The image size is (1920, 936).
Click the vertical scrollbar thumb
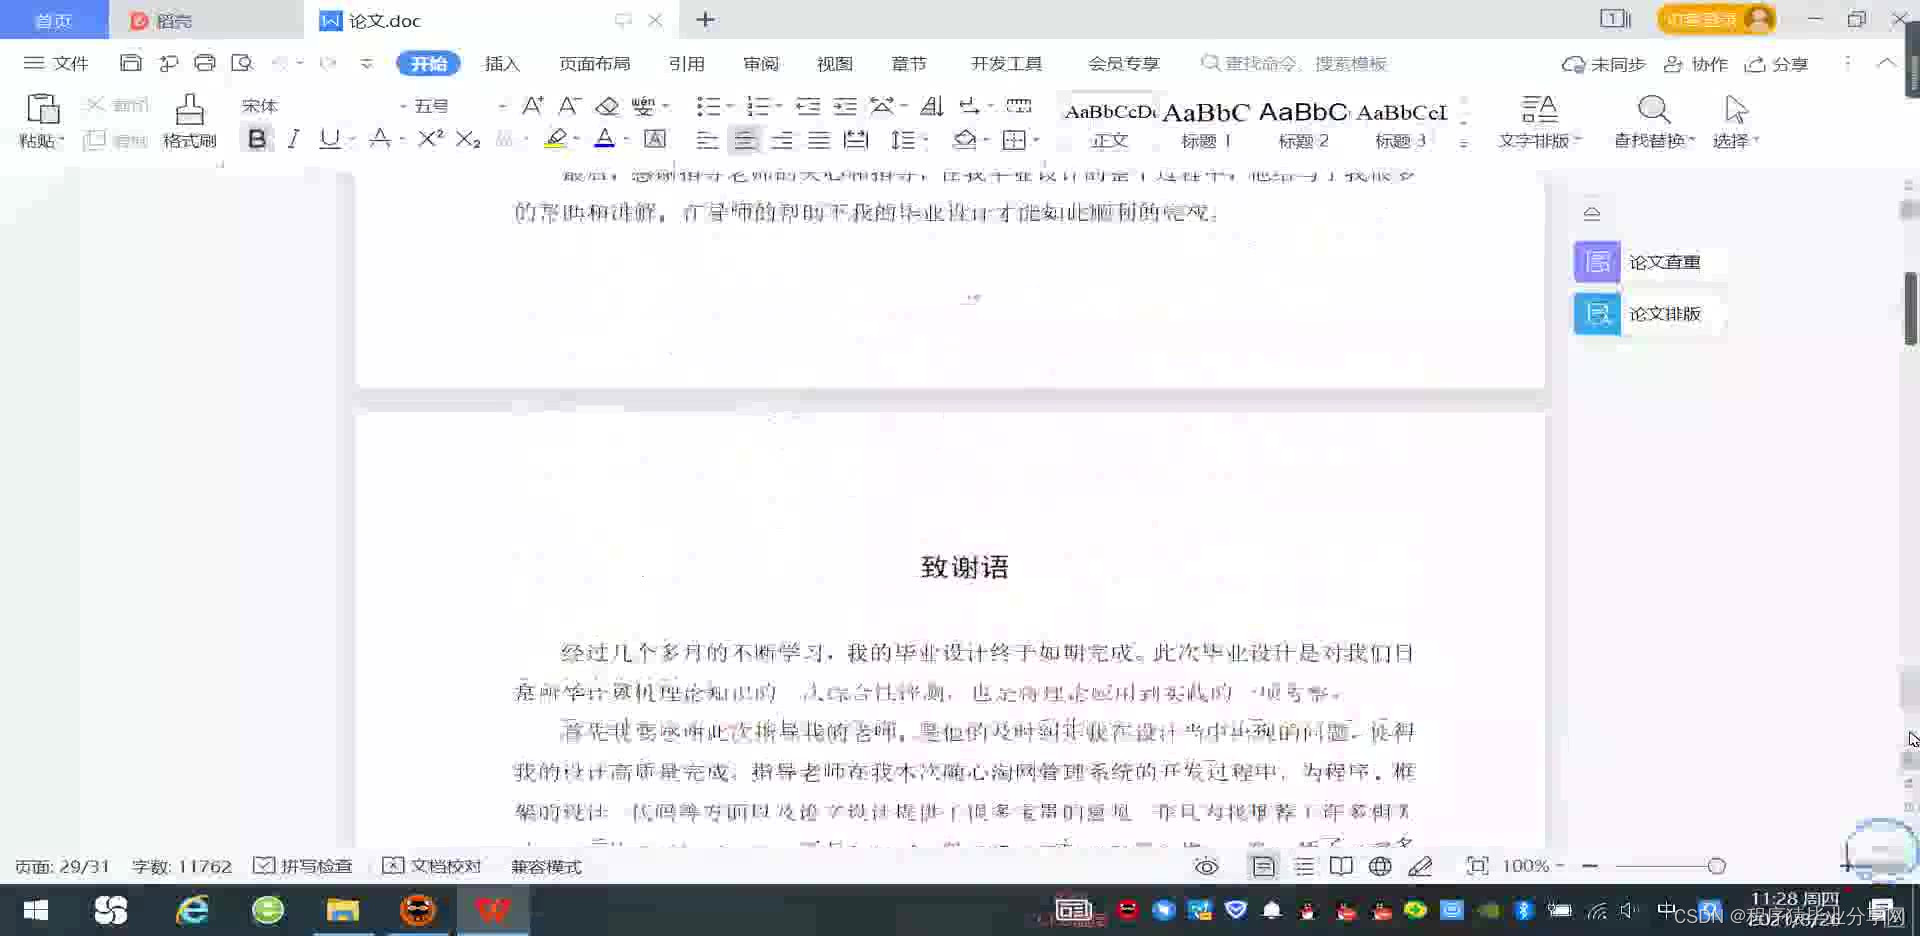[1910, 308]
